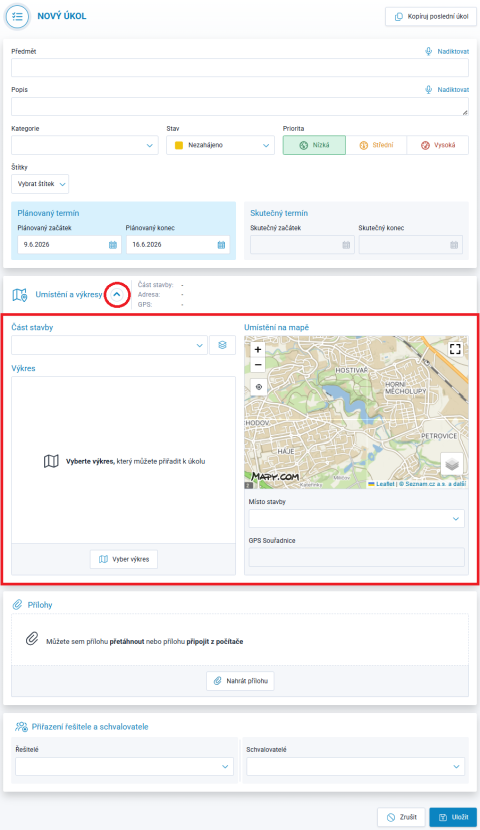Set priority to Střední
This screenshot has height=830, width=480.
coord(376,145)
